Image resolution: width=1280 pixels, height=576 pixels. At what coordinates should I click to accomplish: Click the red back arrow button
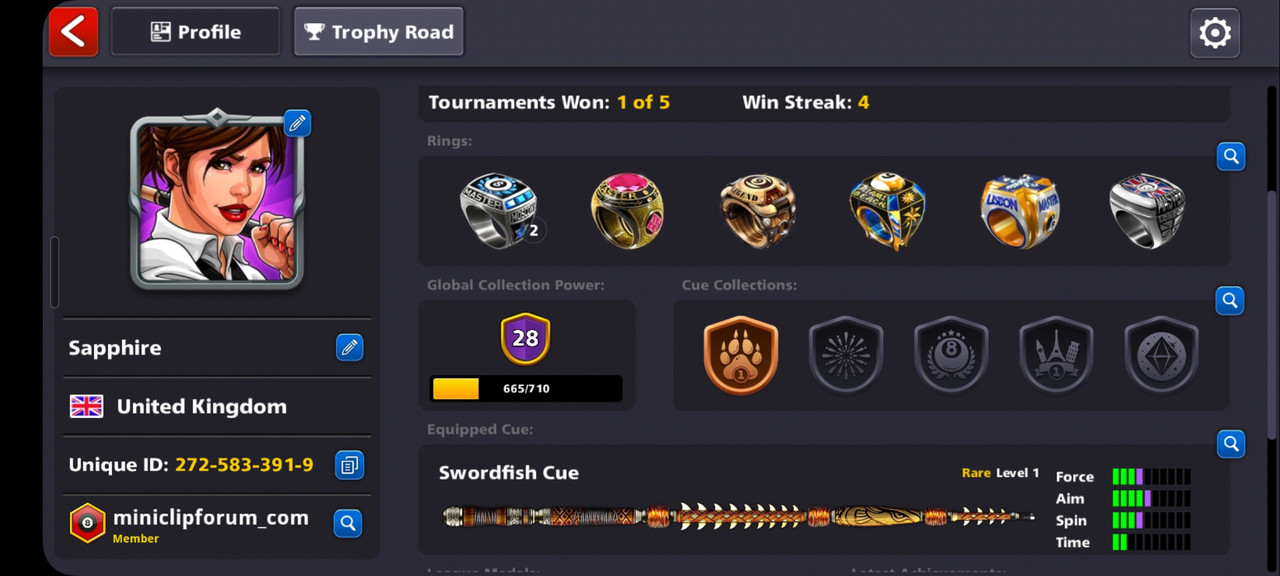73,32
